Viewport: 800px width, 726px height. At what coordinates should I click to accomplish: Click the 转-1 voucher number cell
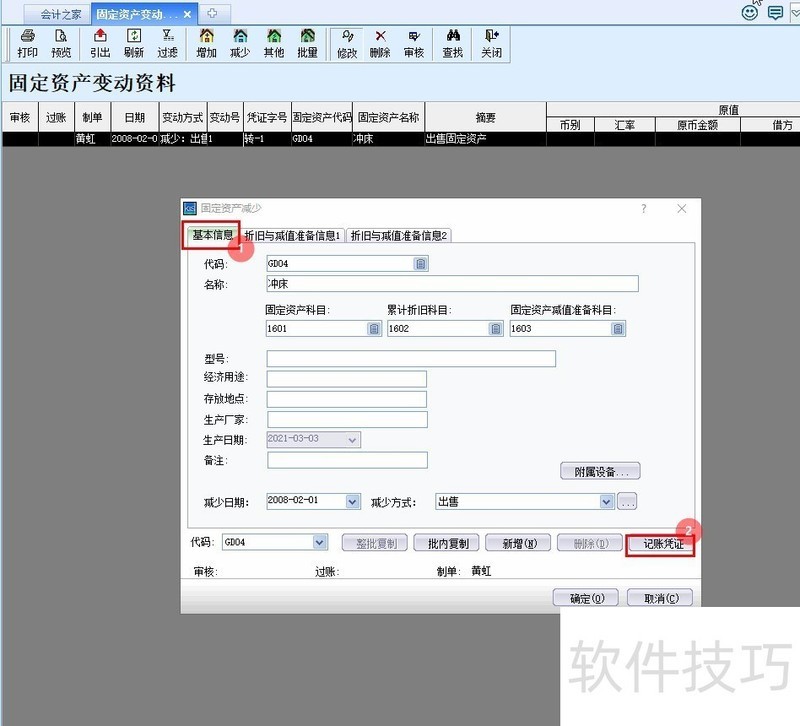tap(267, 139)
